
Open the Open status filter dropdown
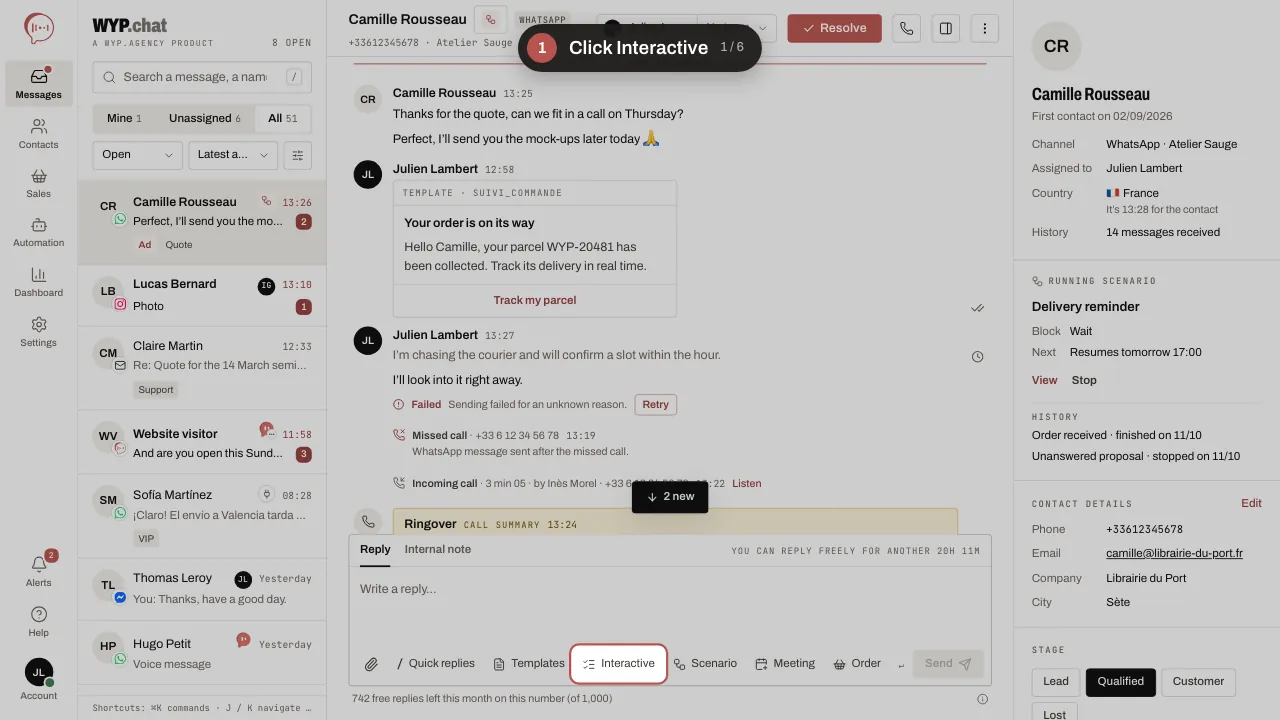point(137,155)
